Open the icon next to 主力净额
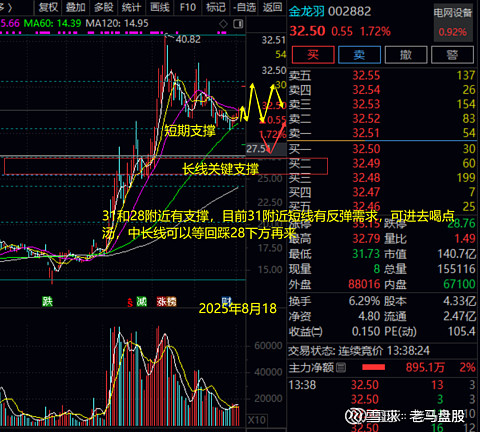 (x=341, y=368)
